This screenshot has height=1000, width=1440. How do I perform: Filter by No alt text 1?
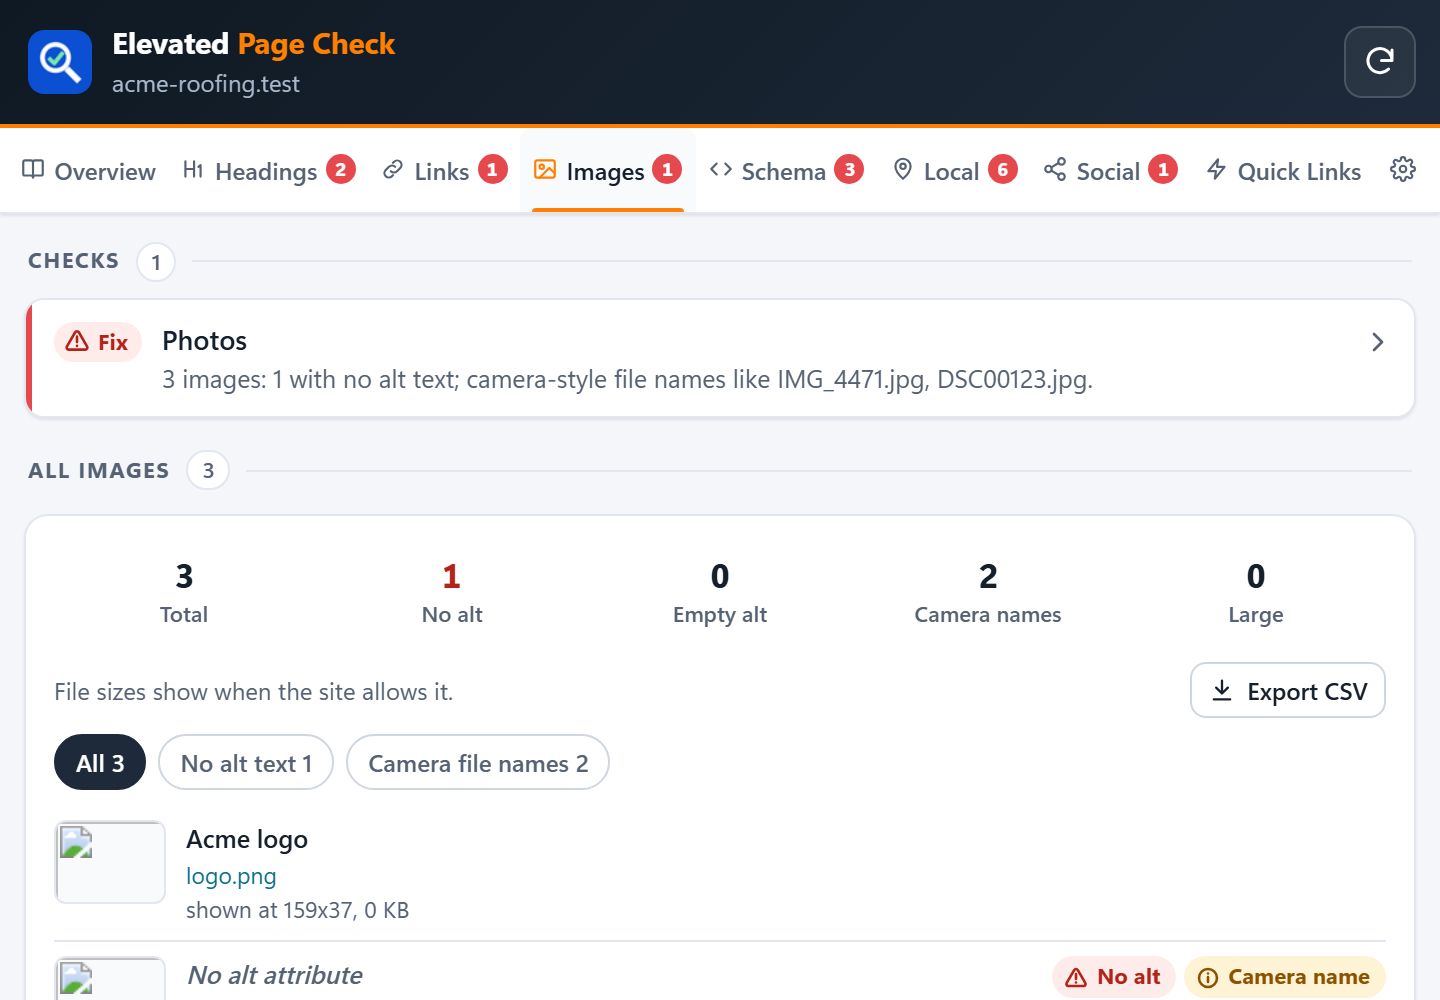click(246, 763)
